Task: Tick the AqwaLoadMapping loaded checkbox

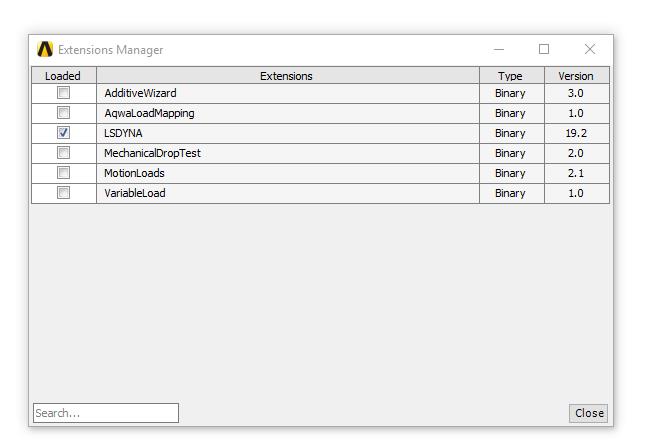Action: click(64, 113)
